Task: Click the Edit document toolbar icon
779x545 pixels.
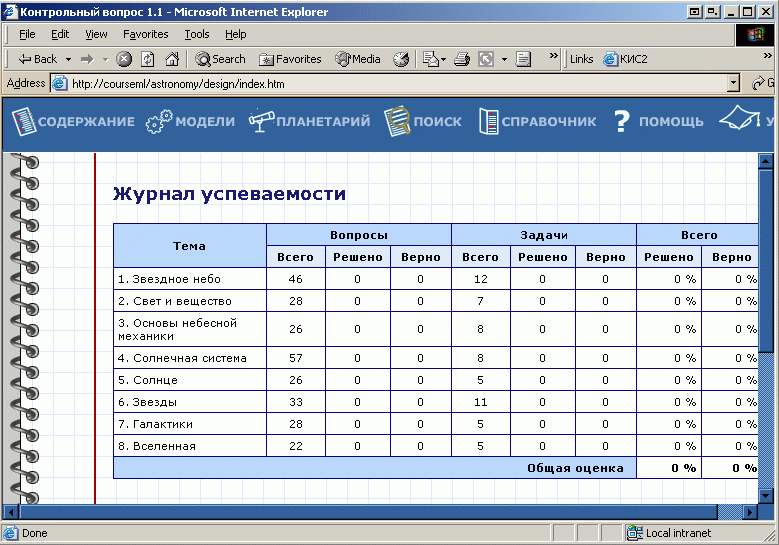Action: click(486, 59)
